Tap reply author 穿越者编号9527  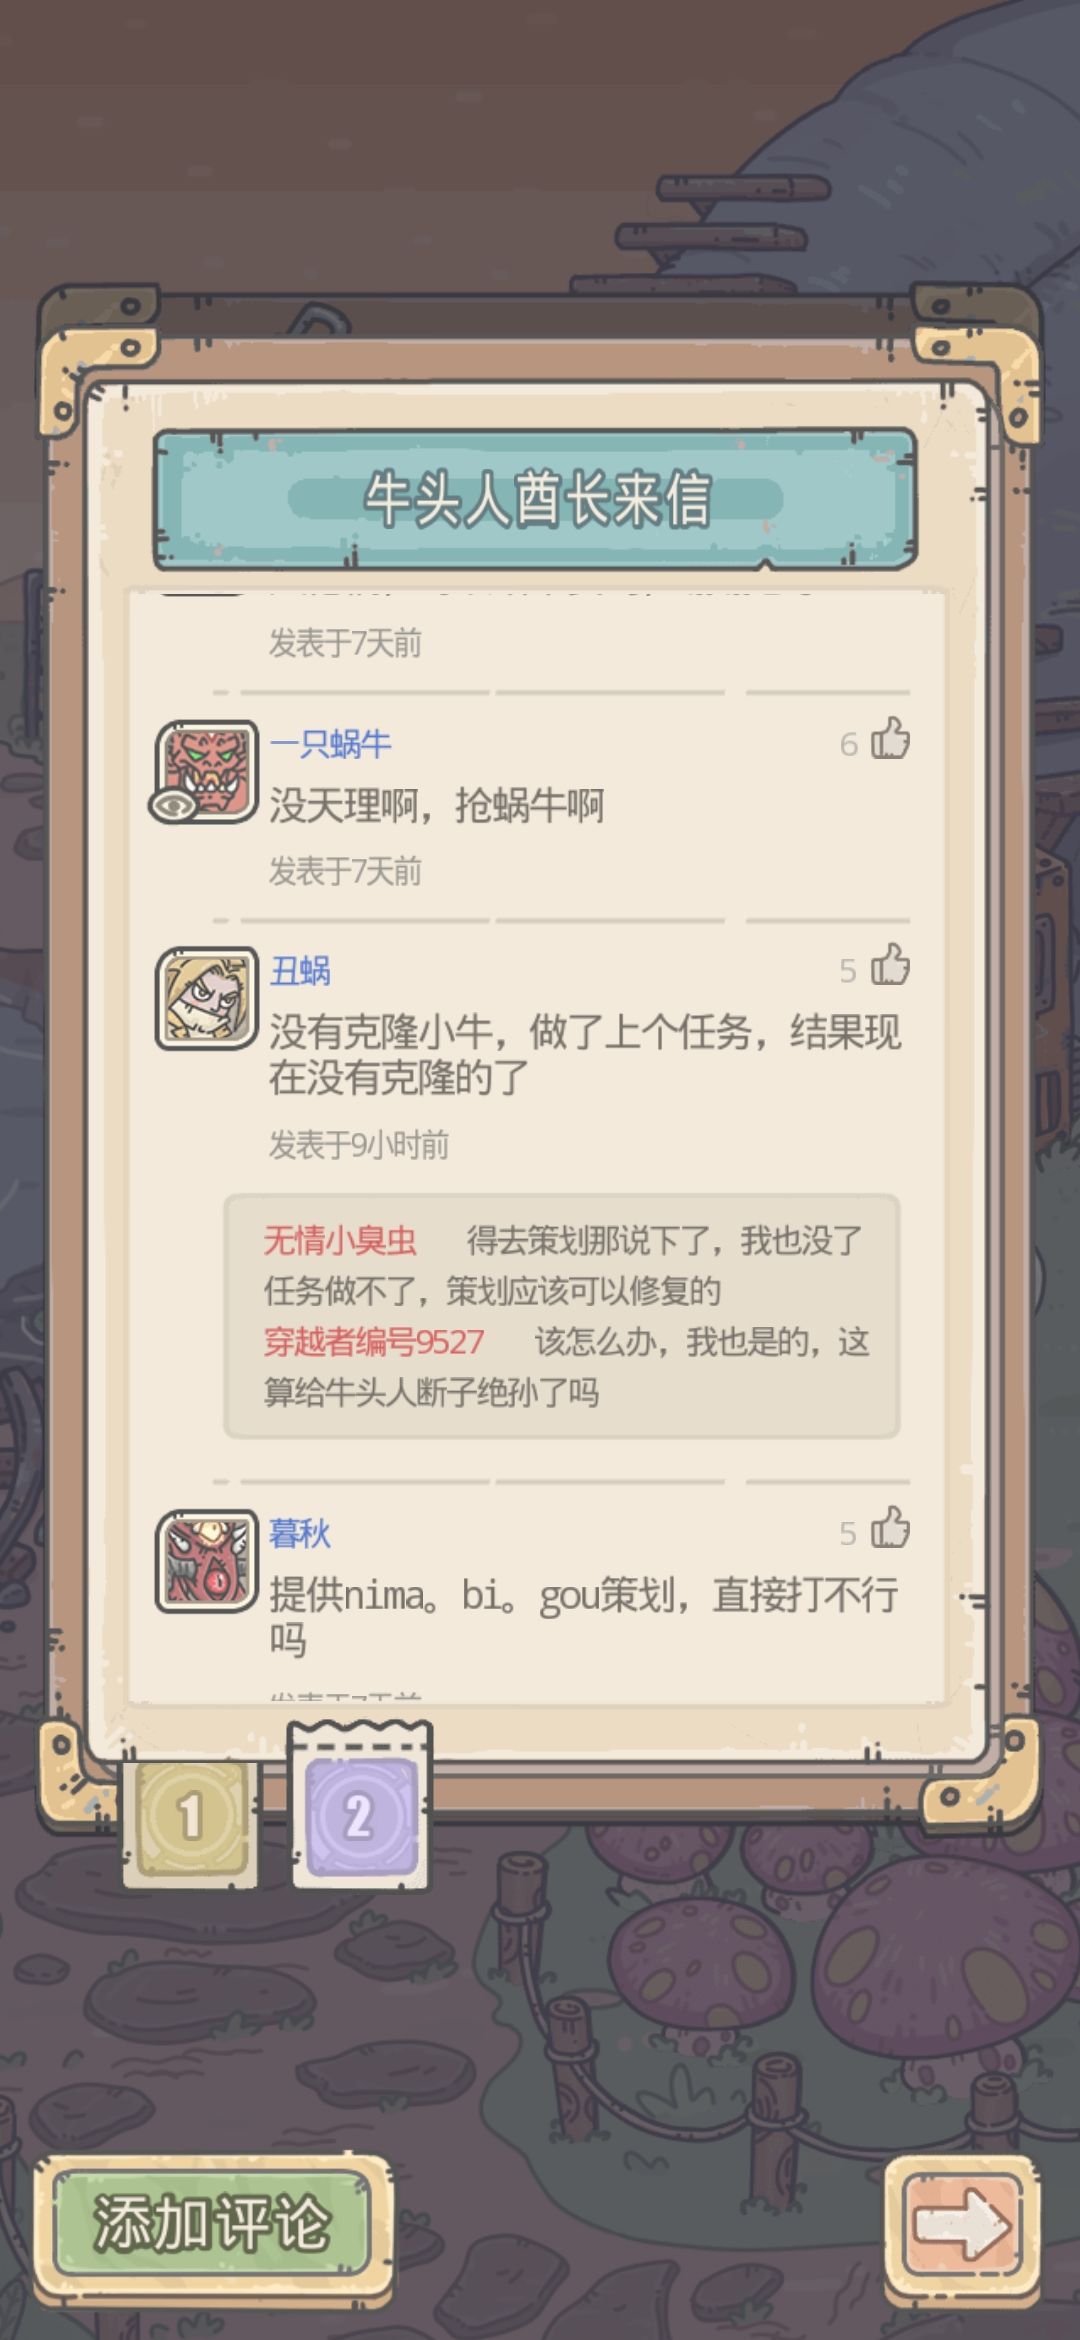[x=374, y=1342]
